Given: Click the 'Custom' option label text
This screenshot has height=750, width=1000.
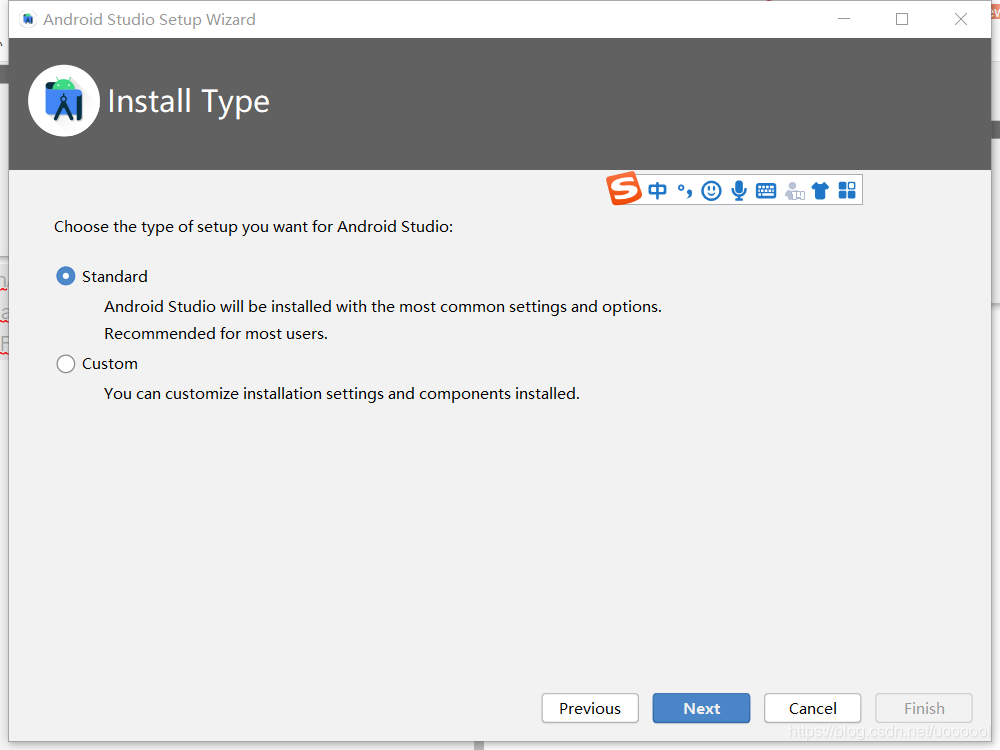Looking at the screenshot, I should pos(110,364).
